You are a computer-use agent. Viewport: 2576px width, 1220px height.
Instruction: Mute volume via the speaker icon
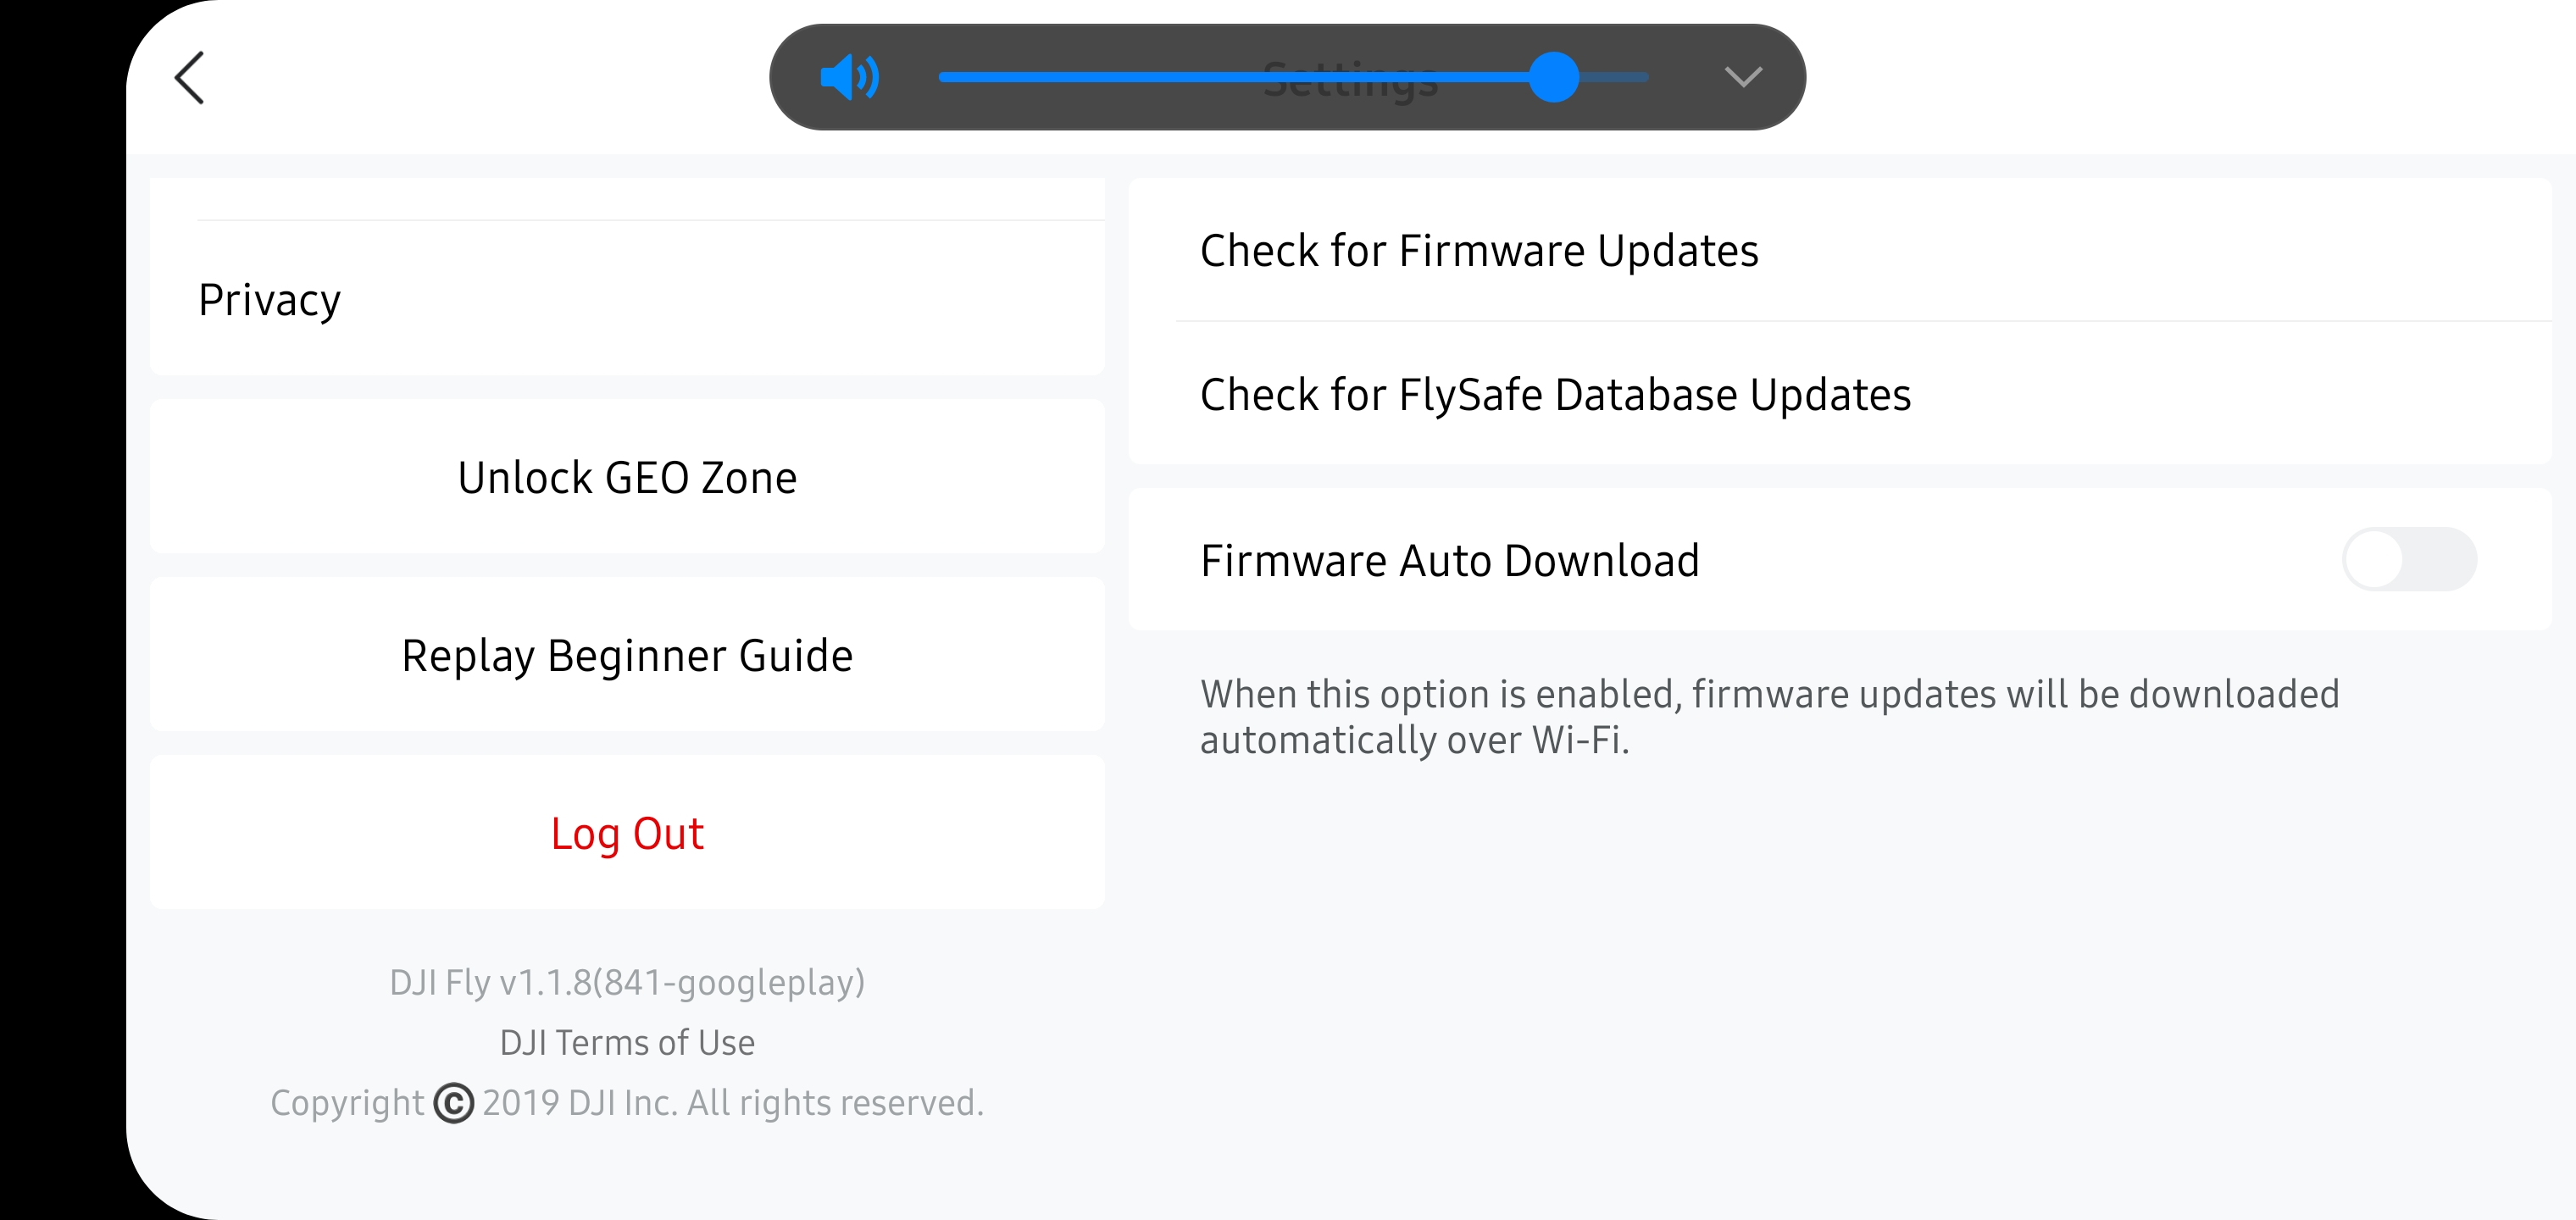coord(849,77)
